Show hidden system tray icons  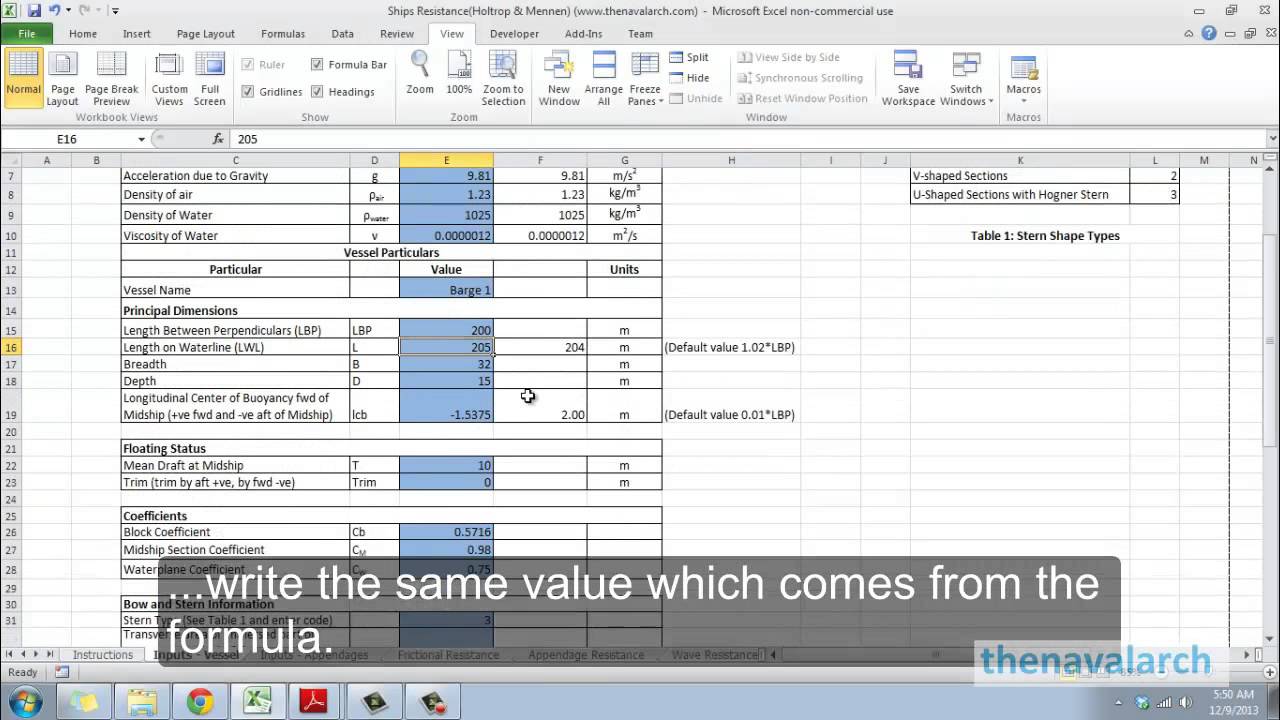[x=1118, y=702]
